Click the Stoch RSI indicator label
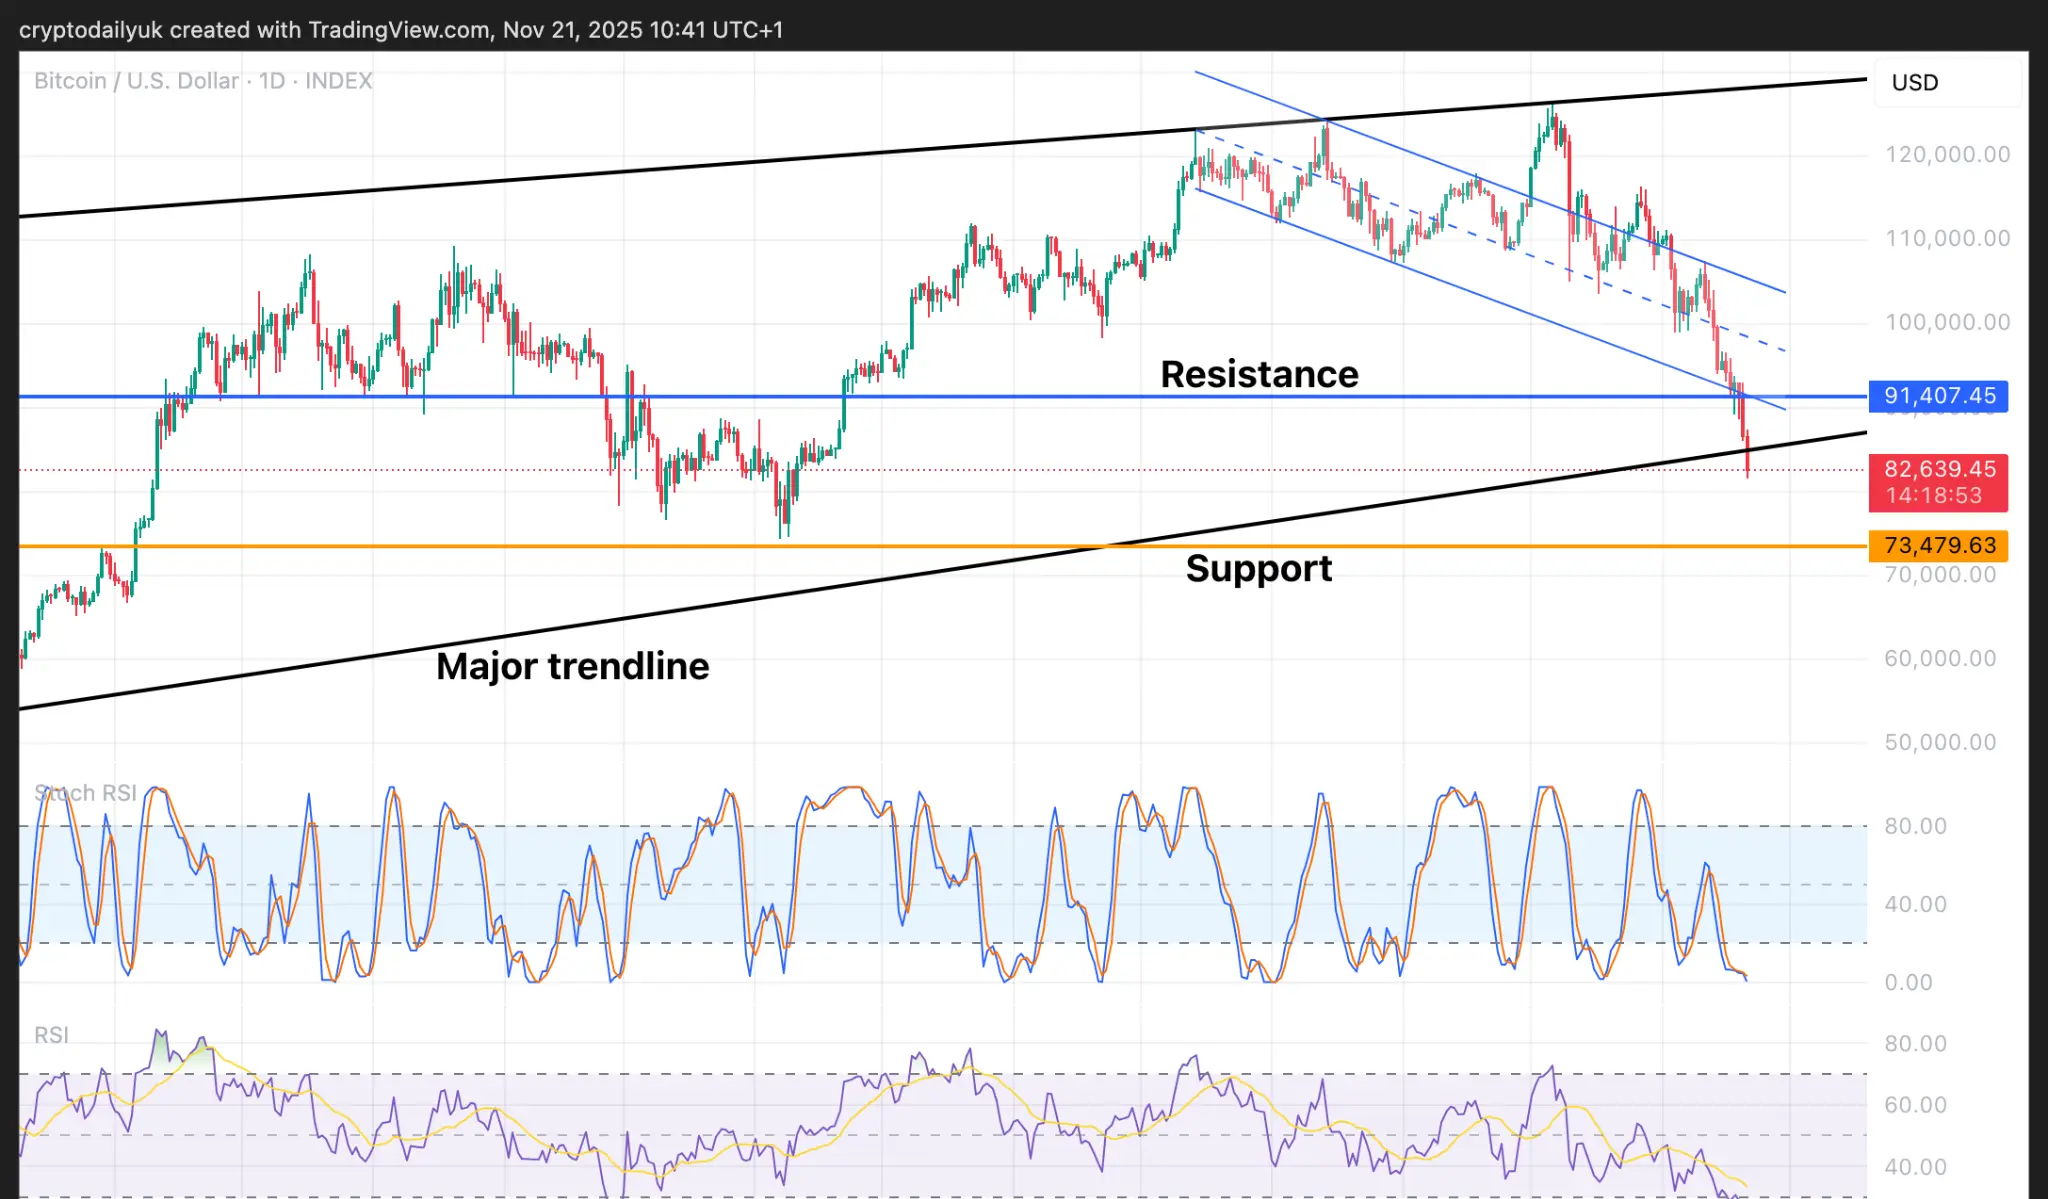Viewport: 2048px width, 1199px height. [x=86, y=793]
